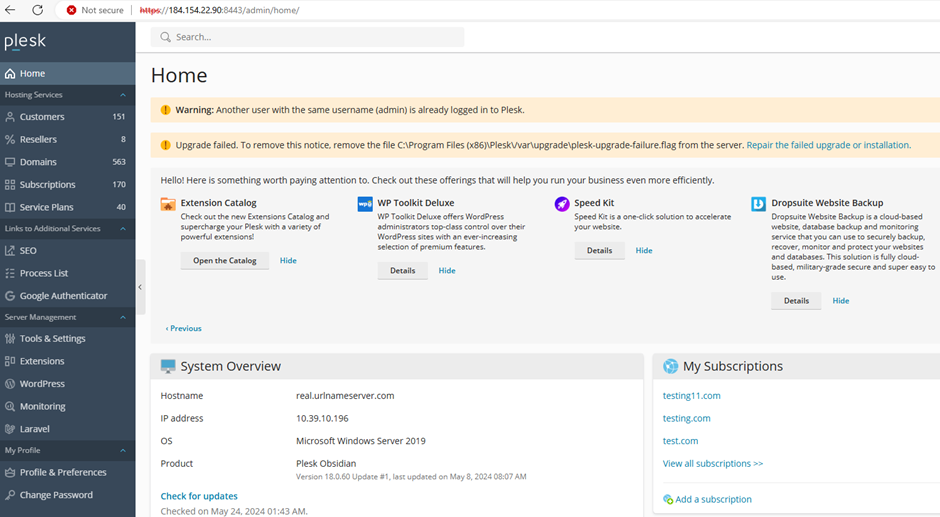
Task: Open the test.com subscription
Action: point(680,441)
